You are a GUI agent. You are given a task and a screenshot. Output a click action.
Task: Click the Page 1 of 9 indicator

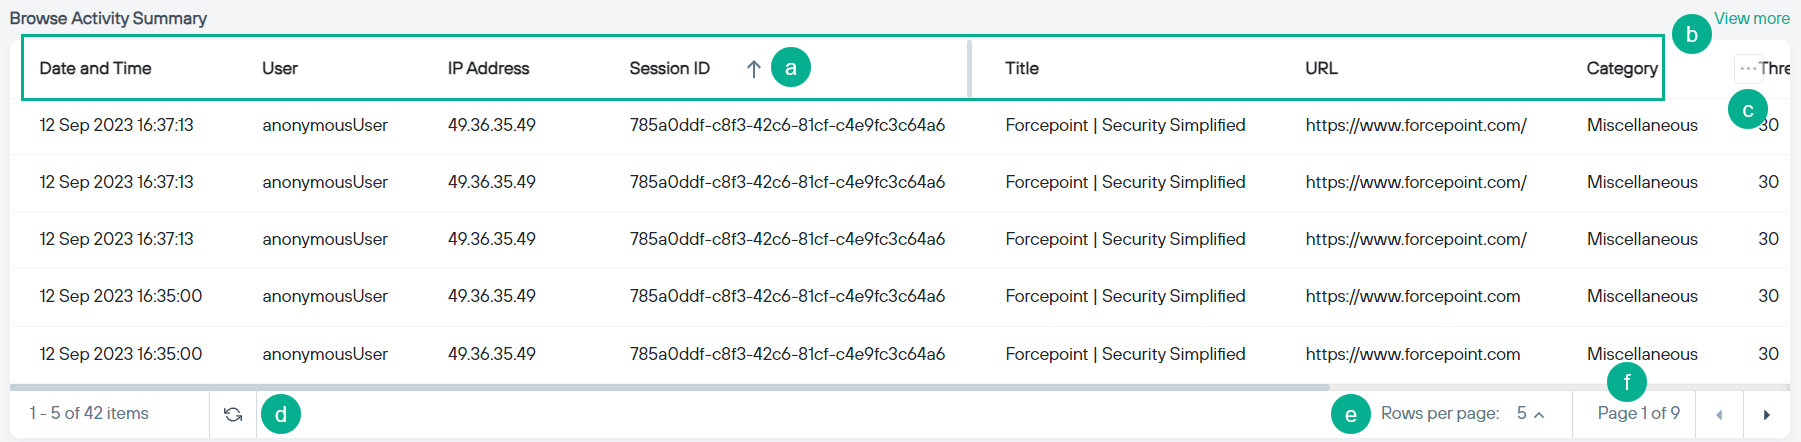click(x=1638, y=413)
